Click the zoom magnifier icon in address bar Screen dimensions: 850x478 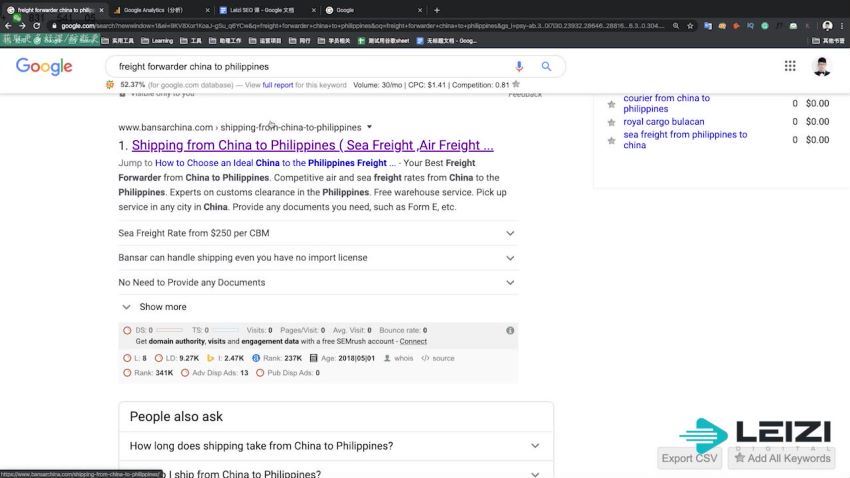pos(675,25)
